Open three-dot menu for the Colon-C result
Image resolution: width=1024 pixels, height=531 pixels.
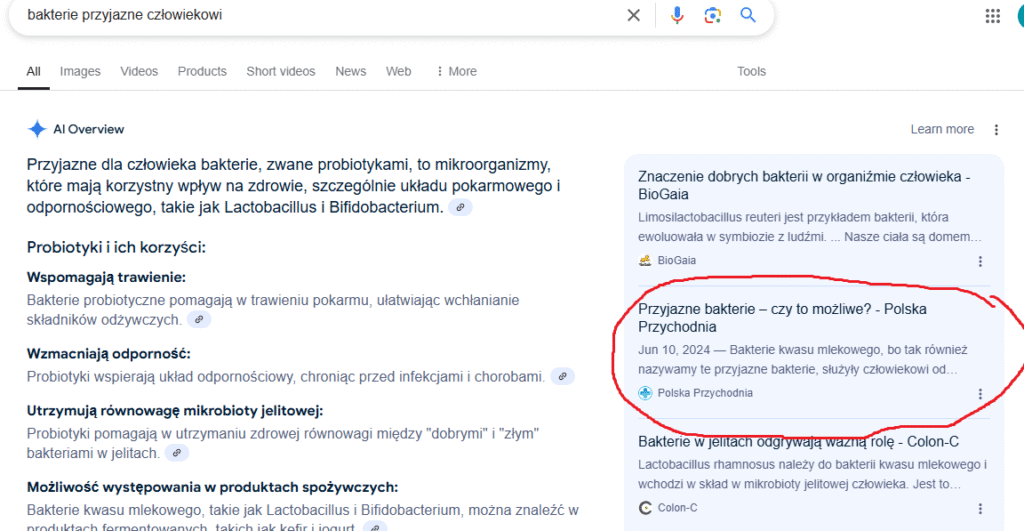tap(980, 508)
